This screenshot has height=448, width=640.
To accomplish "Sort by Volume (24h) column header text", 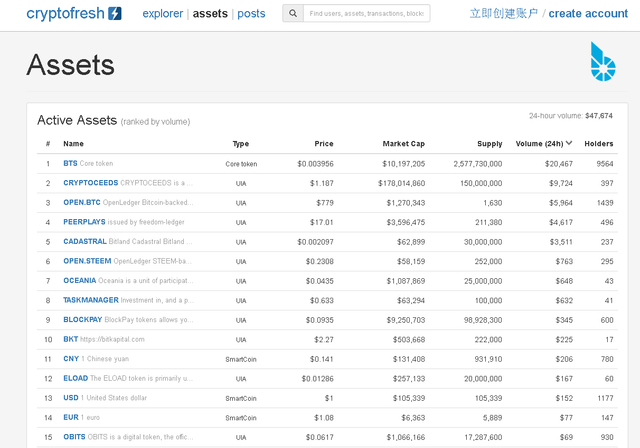I will [x=539, y=144].
